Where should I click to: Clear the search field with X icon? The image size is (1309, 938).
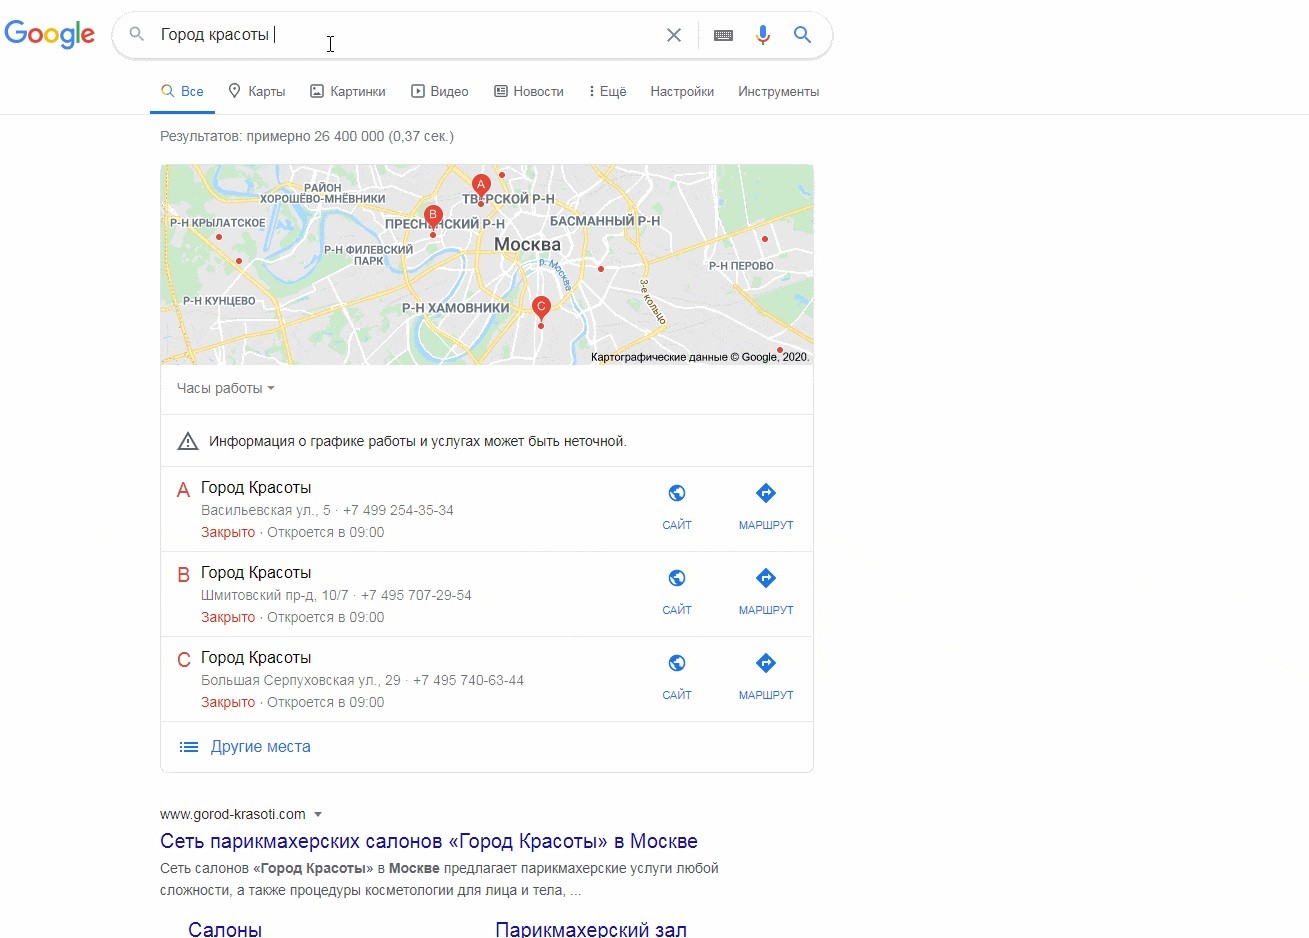coord(674,35)
